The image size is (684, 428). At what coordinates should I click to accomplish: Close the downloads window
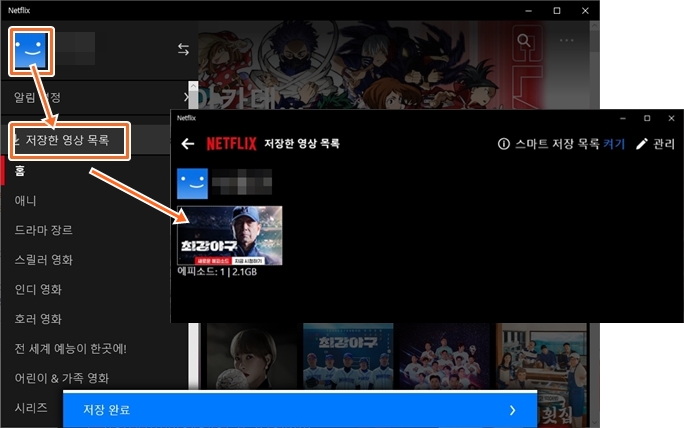pyautogui.click(x=671, y=118)
